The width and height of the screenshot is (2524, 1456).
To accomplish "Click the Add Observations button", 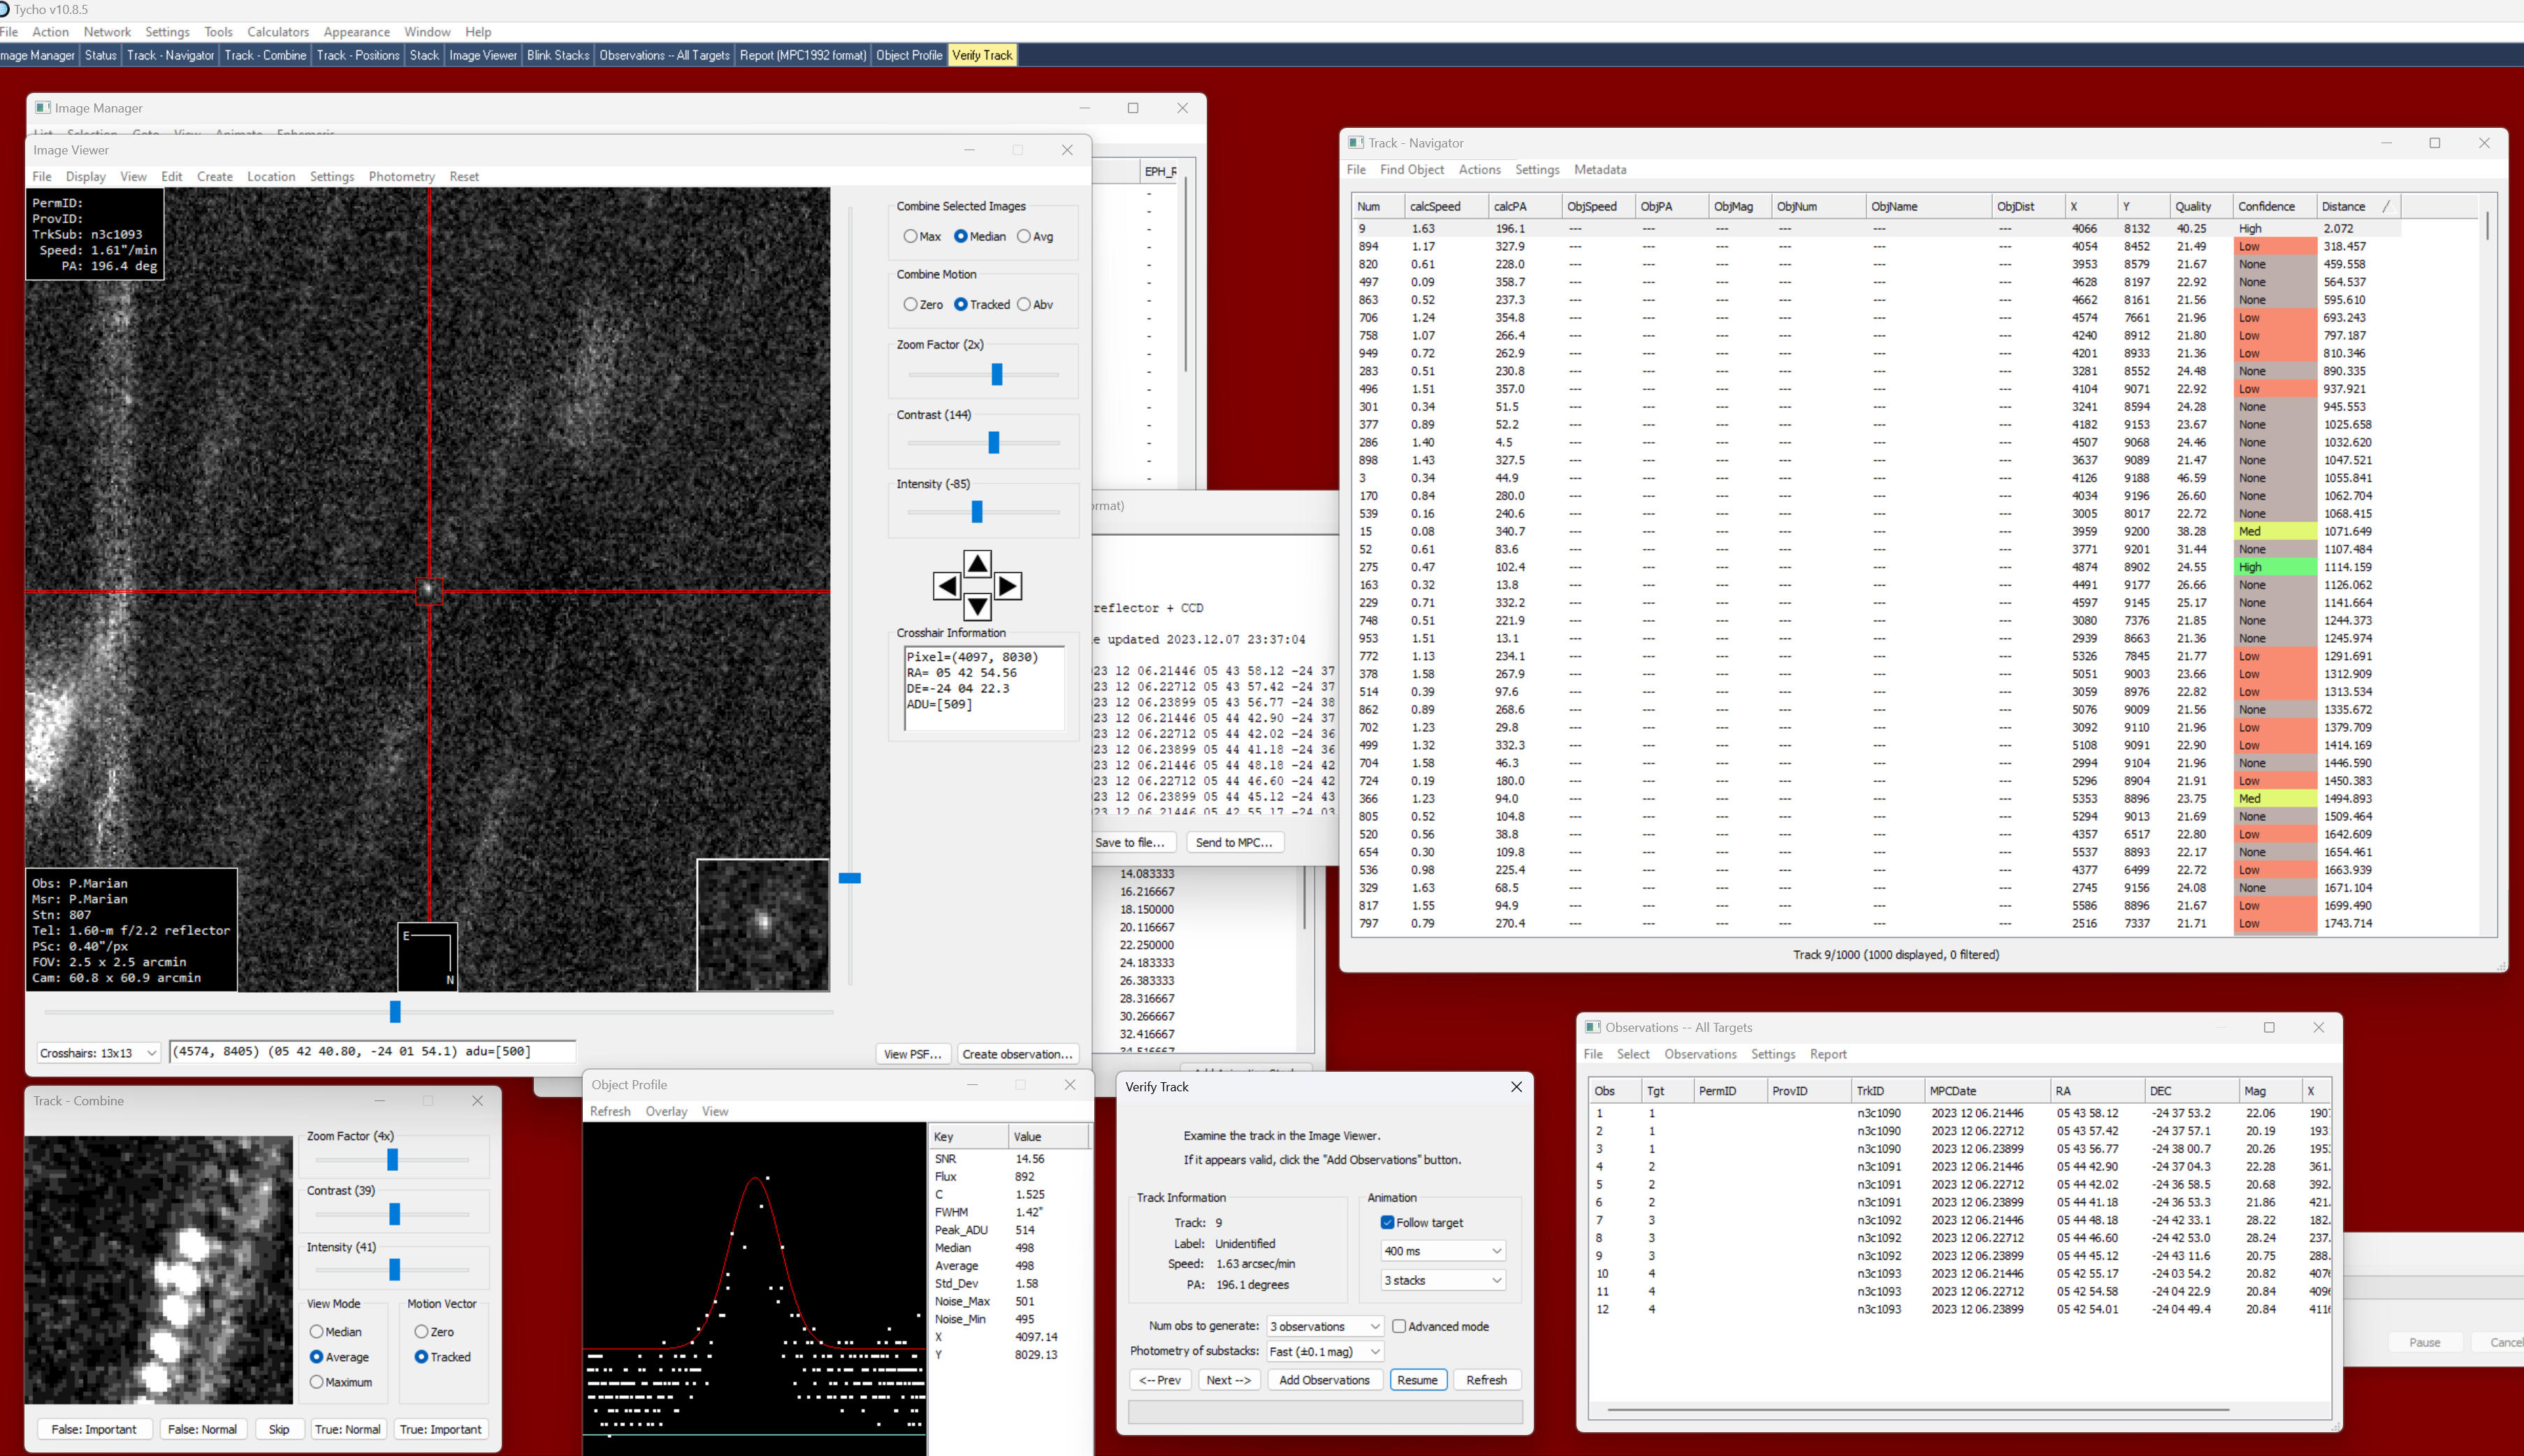I will tap(1324, 1380).
